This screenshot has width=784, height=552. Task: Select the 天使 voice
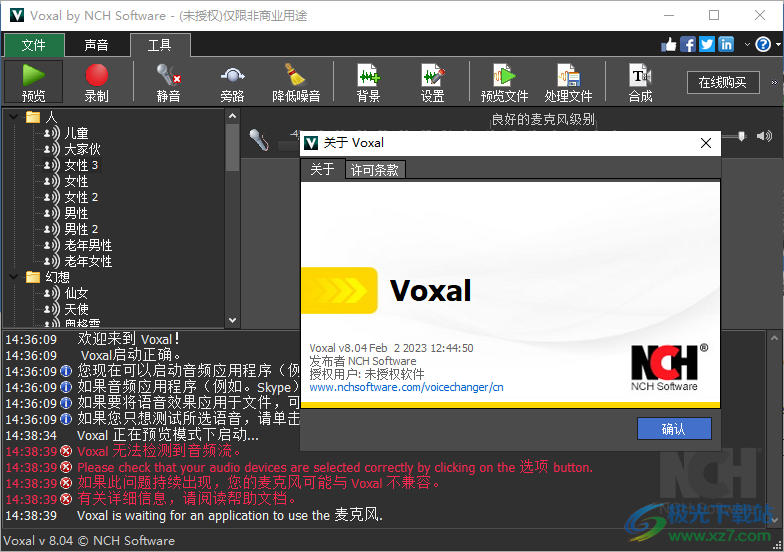pos(76,310)
